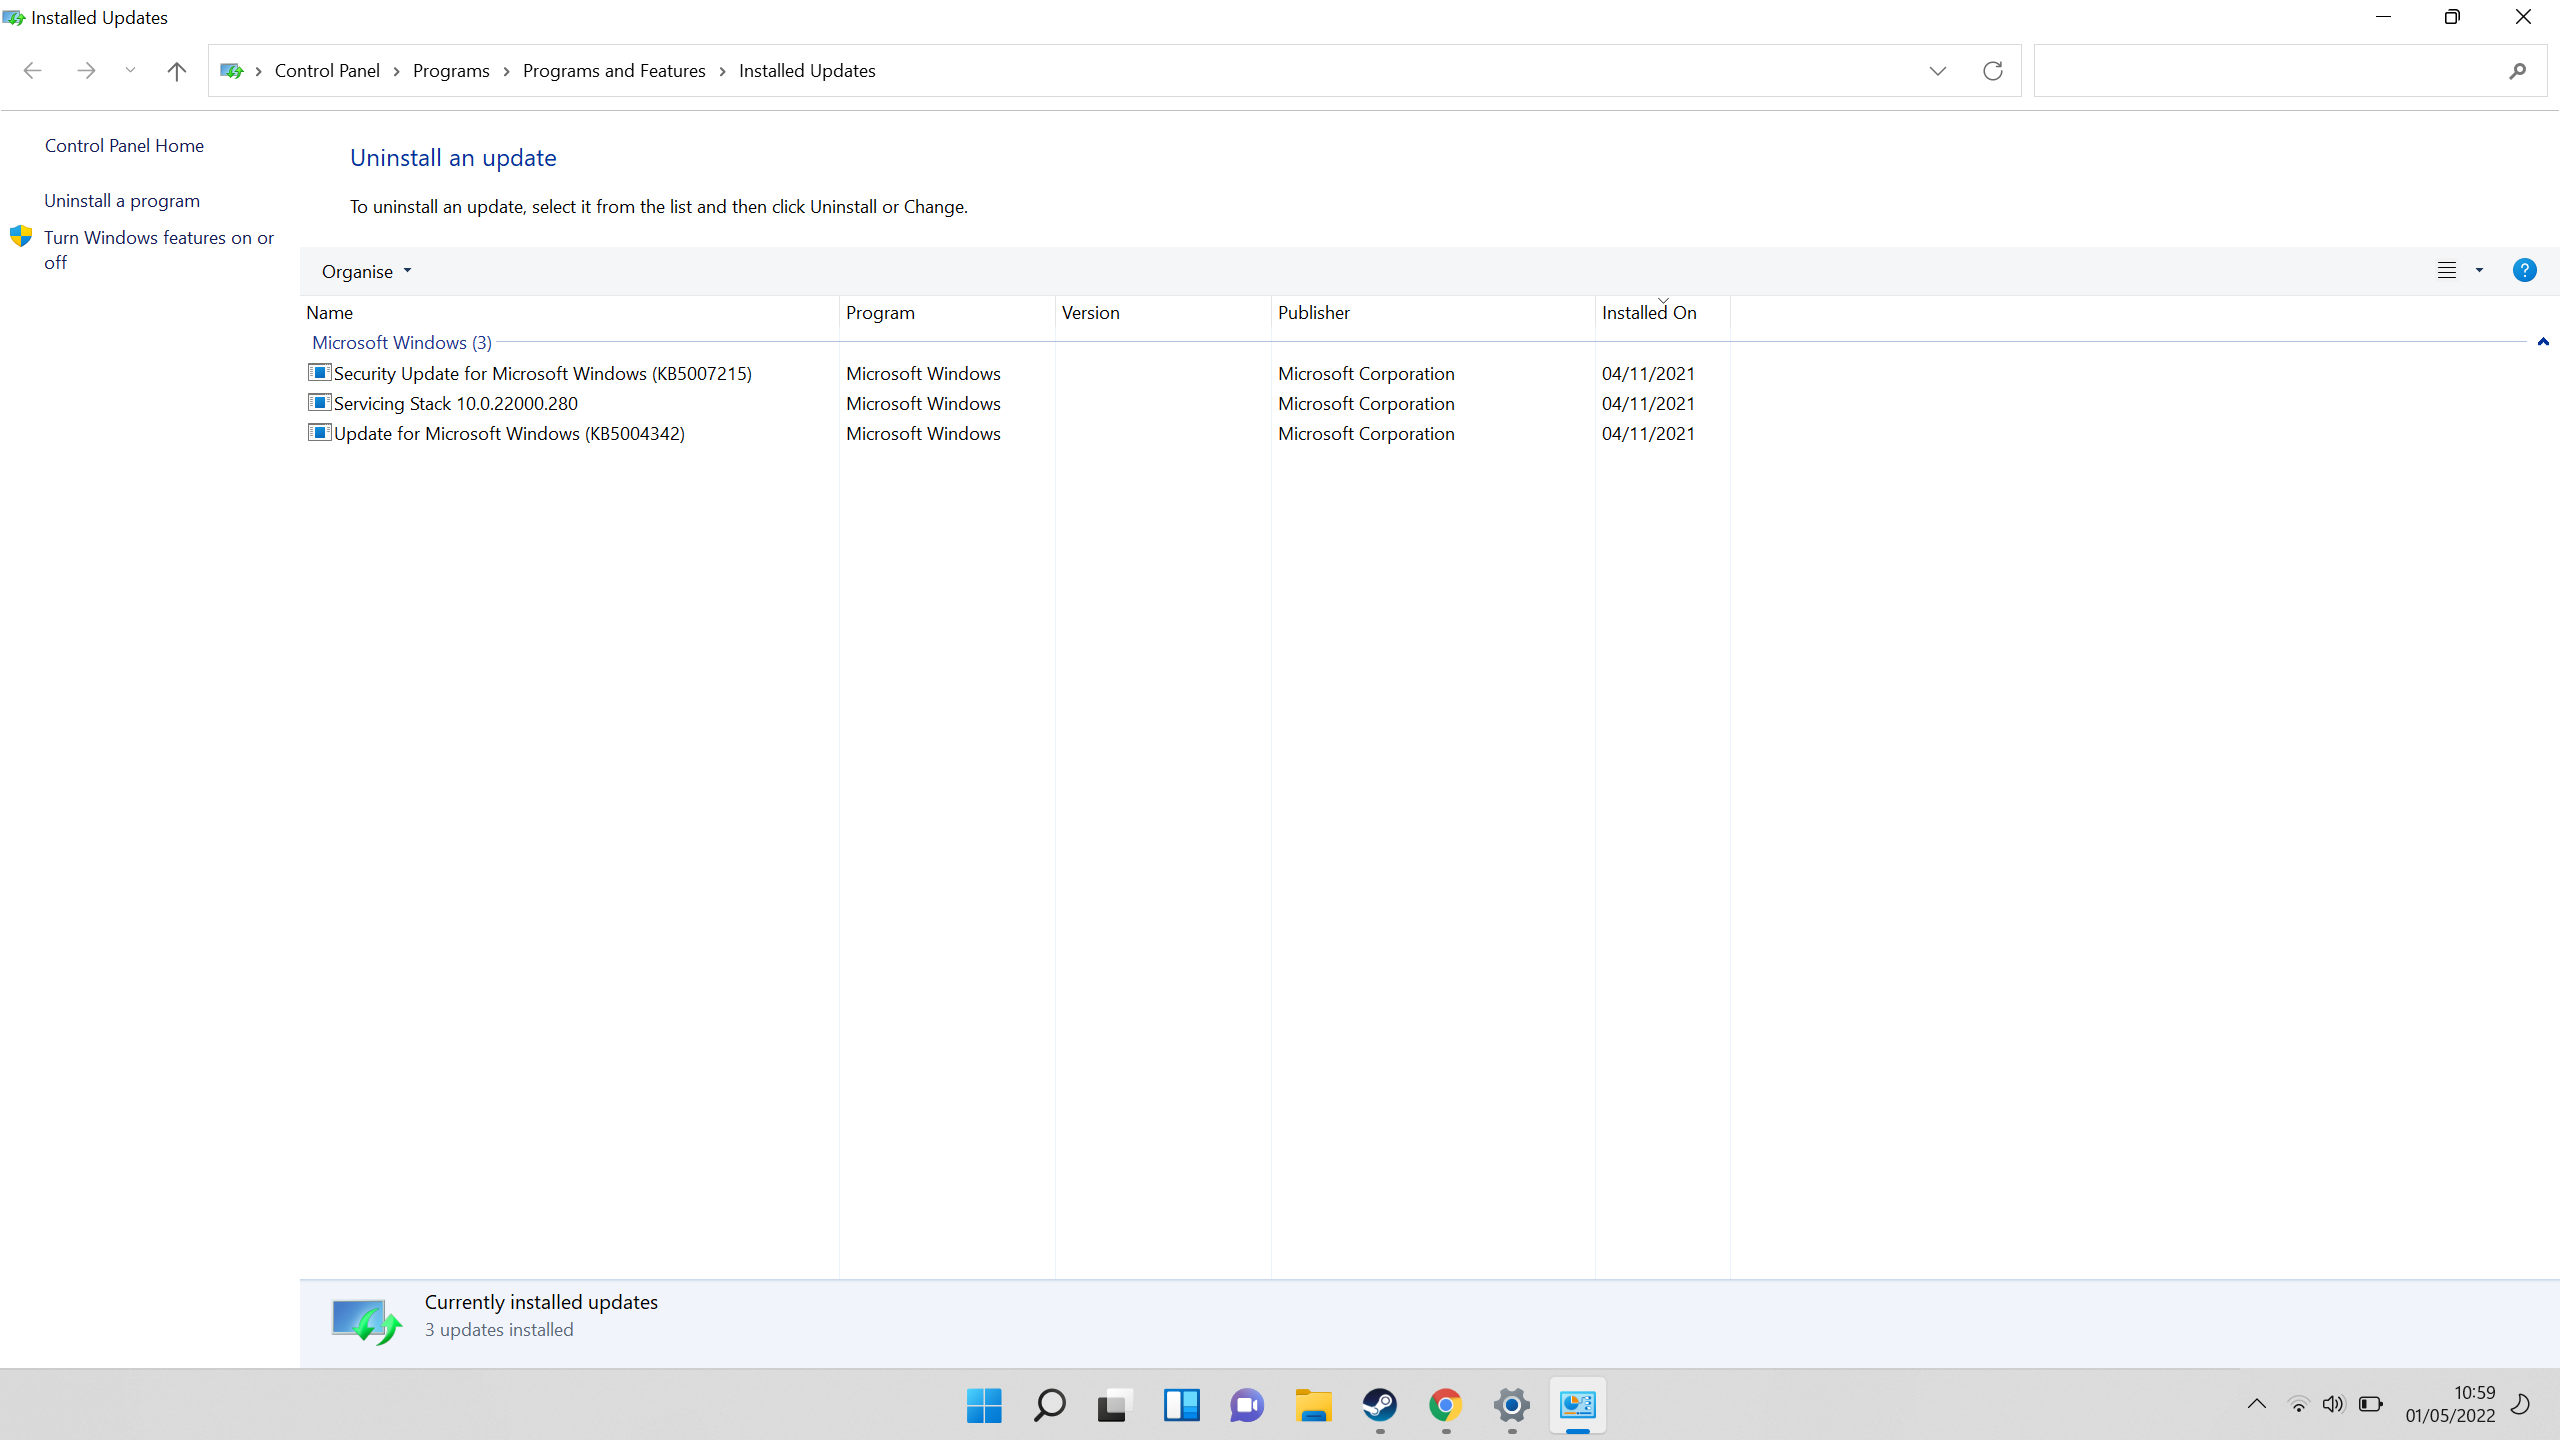The height and width of the screenshot is (1440, 2560).
Task: Click the search magnifier icon
Action: point(2518,71)
